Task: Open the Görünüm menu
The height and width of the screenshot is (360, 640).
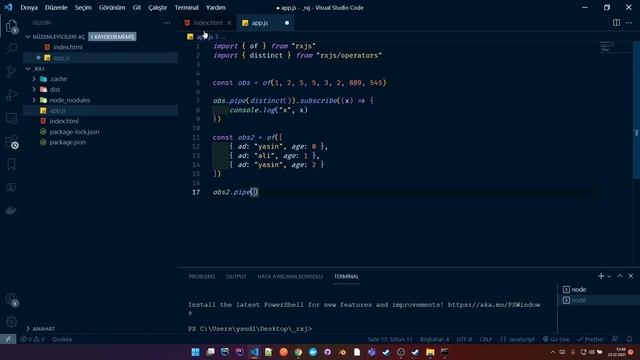Action: (x=112, y=7)
